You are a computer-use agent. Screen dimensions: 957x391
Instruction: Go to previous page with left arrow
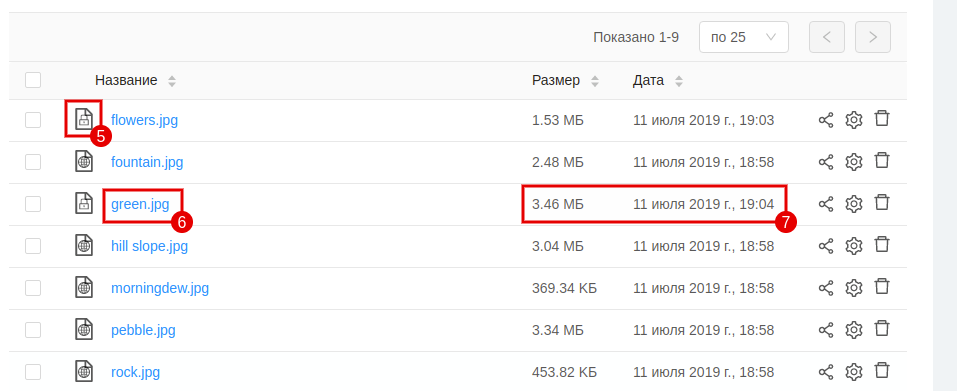pos(827,37)
